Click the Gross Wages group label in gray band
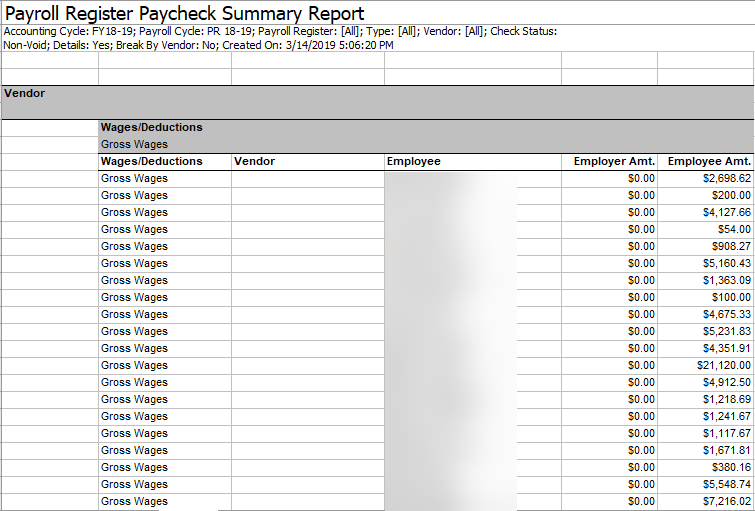Screen dimensions: 755x511 click(x=134, y=145)
